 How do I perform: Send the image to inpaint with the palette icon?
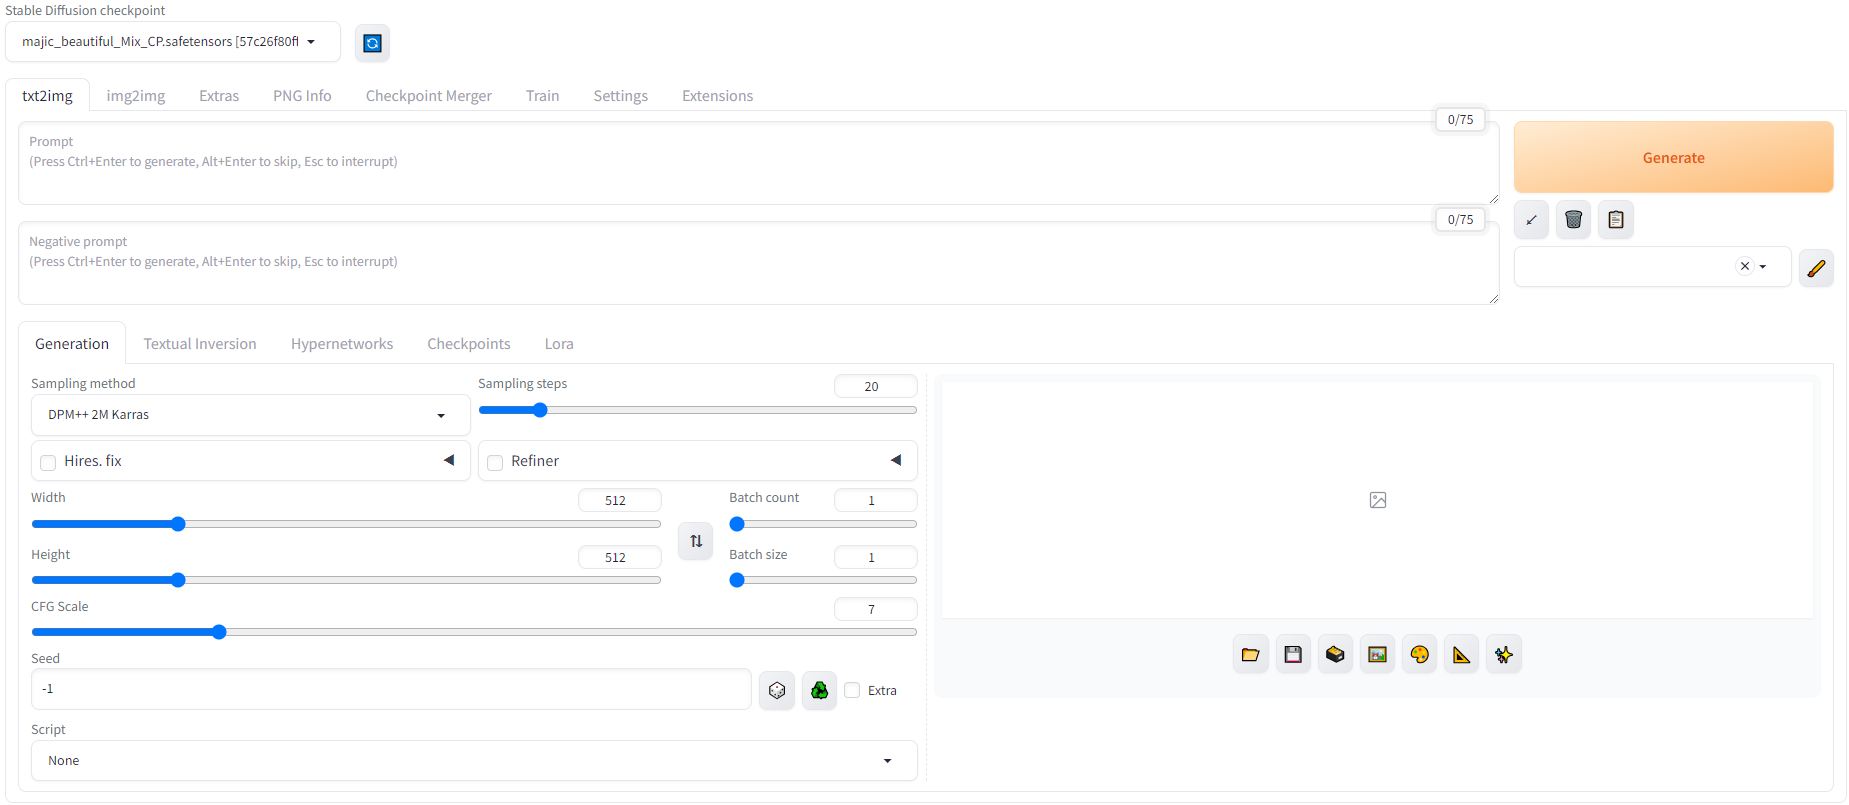[1419, 655]
